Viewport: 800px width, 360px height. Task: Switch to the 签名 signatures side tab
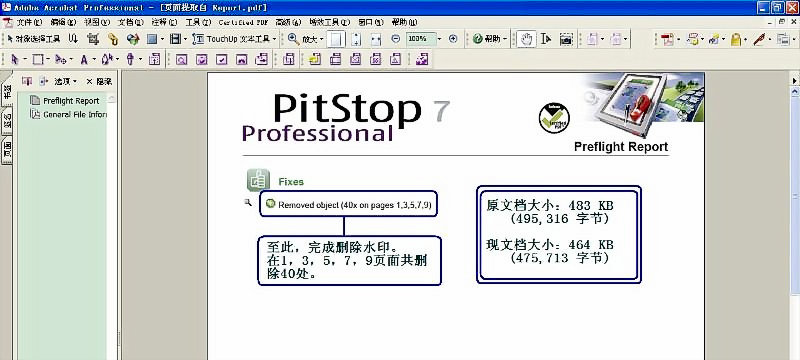coord(7,121)
